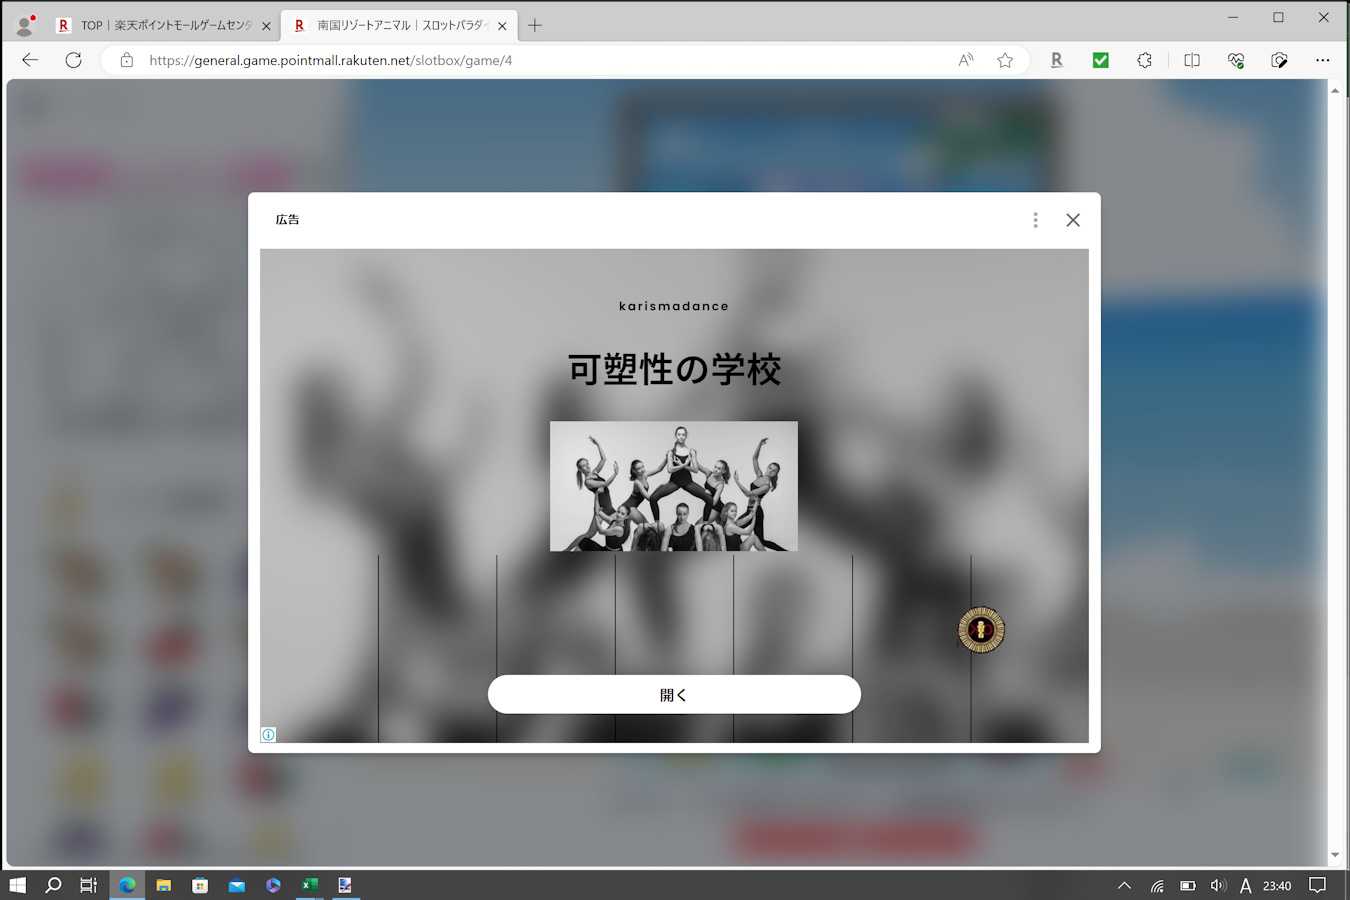Refresh the current page
This screenshot has width=1350, height=900.
[73, 60]
